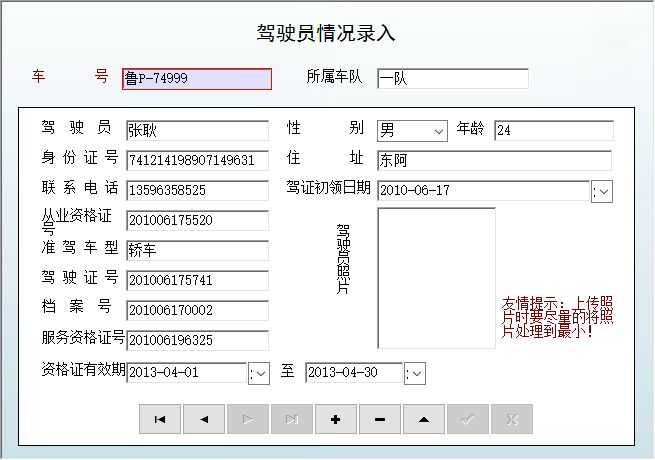This screenshot has height=460, width=655.
Task: Add a new driver record with plus
Action: pyautogui.click(x=336, y=420)
